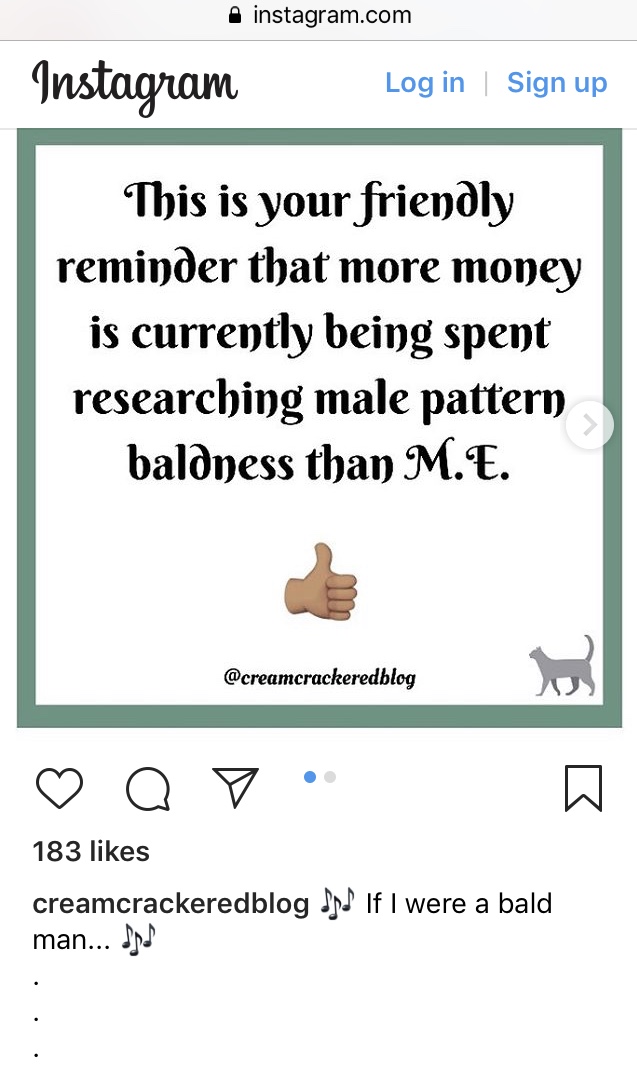The height and width of the screenshot is (1079, 637).
Task: Select the second grey carousel dot
Action: click(x=330, y=777)
